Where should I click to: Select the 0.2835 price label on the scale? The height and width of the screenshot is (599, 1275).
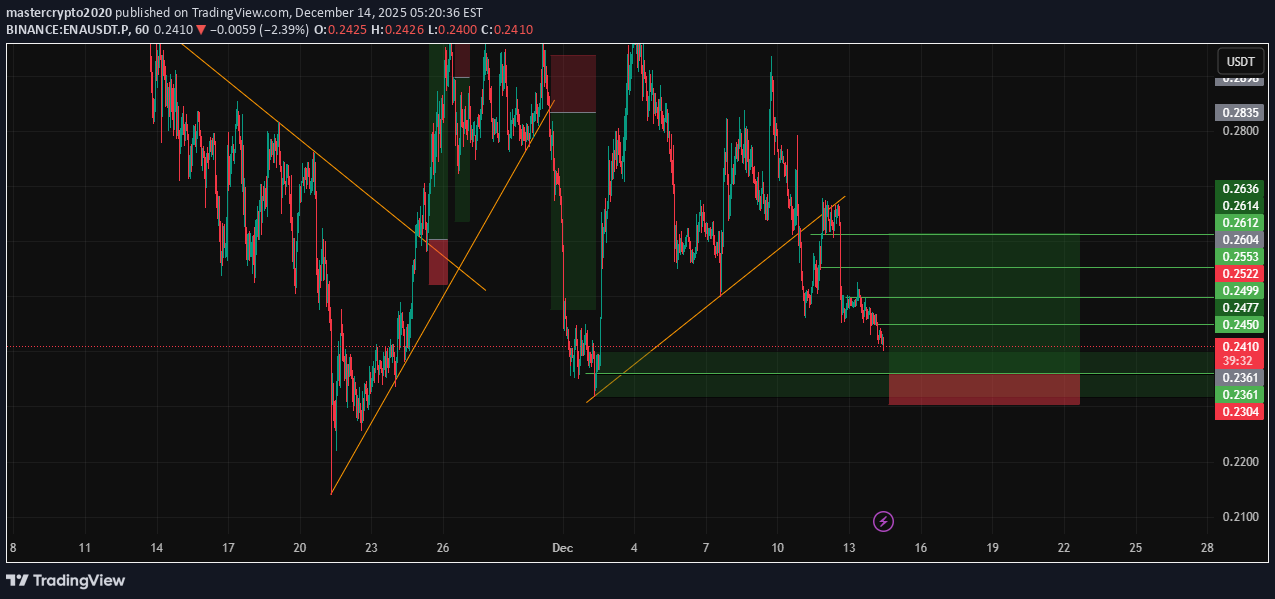[x=1239, y=112]
